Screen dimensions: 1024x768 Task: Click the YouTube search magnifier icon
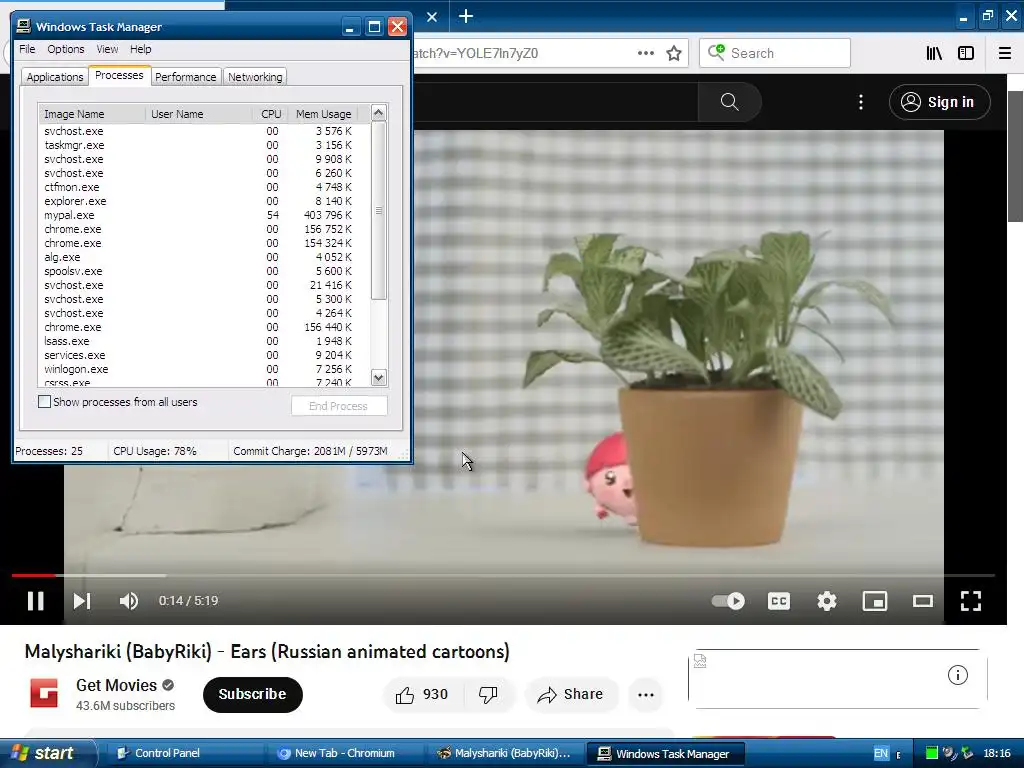[x=729, y=102]
